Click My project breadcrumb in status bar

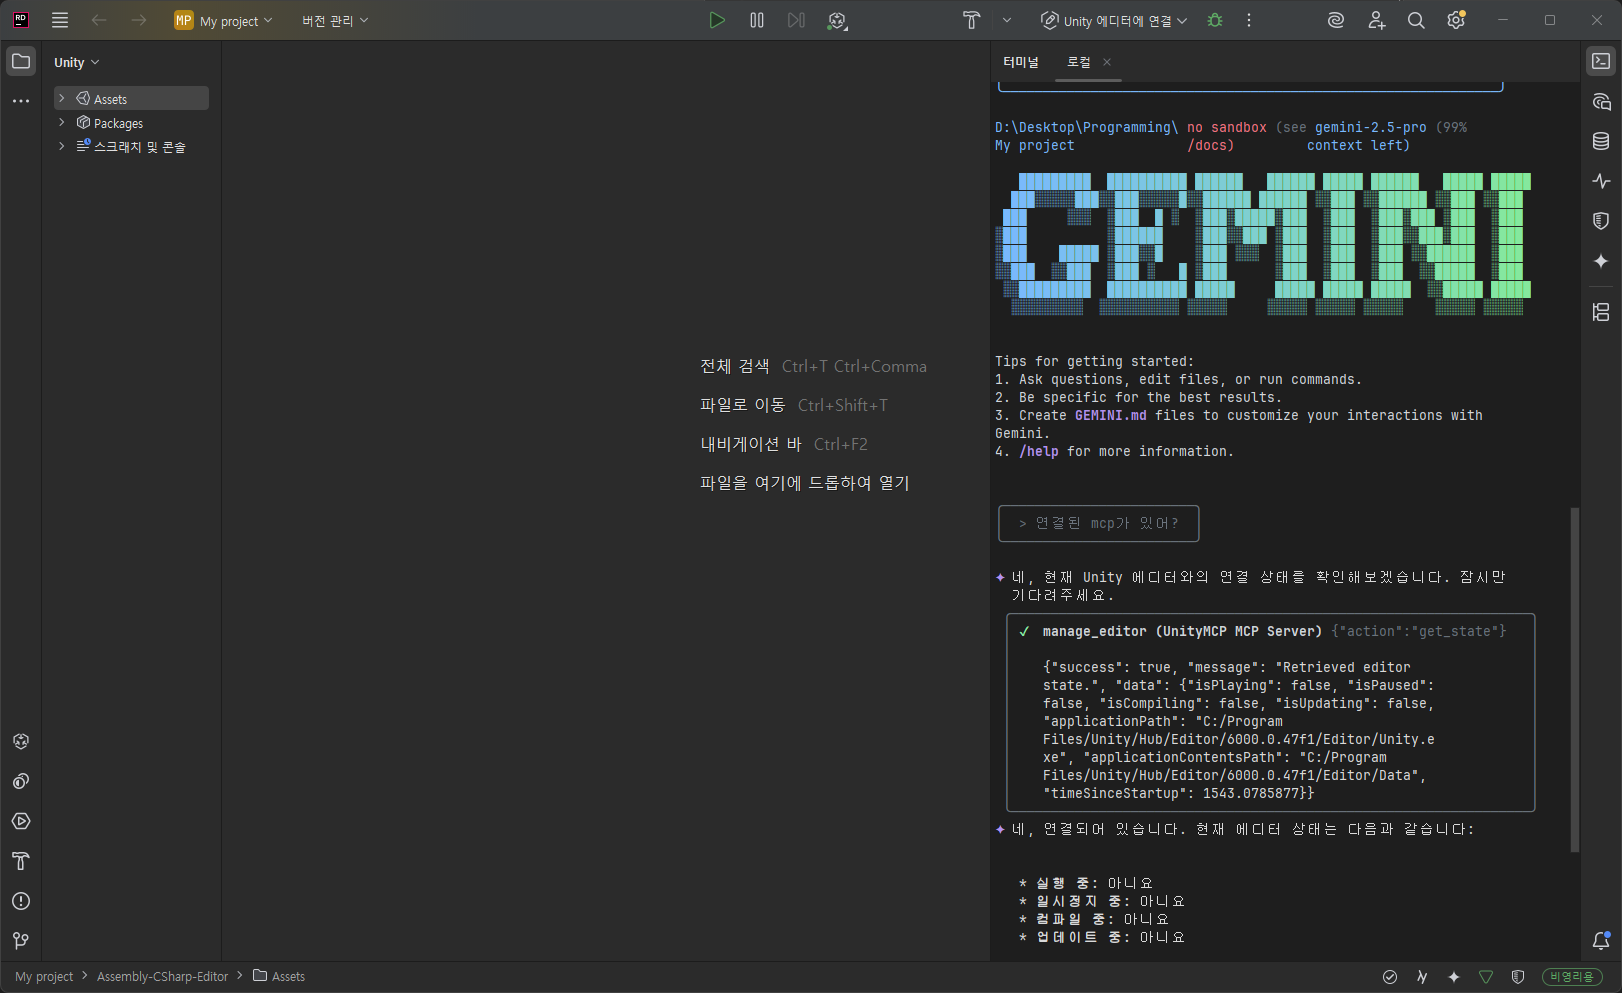tap(44, 977)
